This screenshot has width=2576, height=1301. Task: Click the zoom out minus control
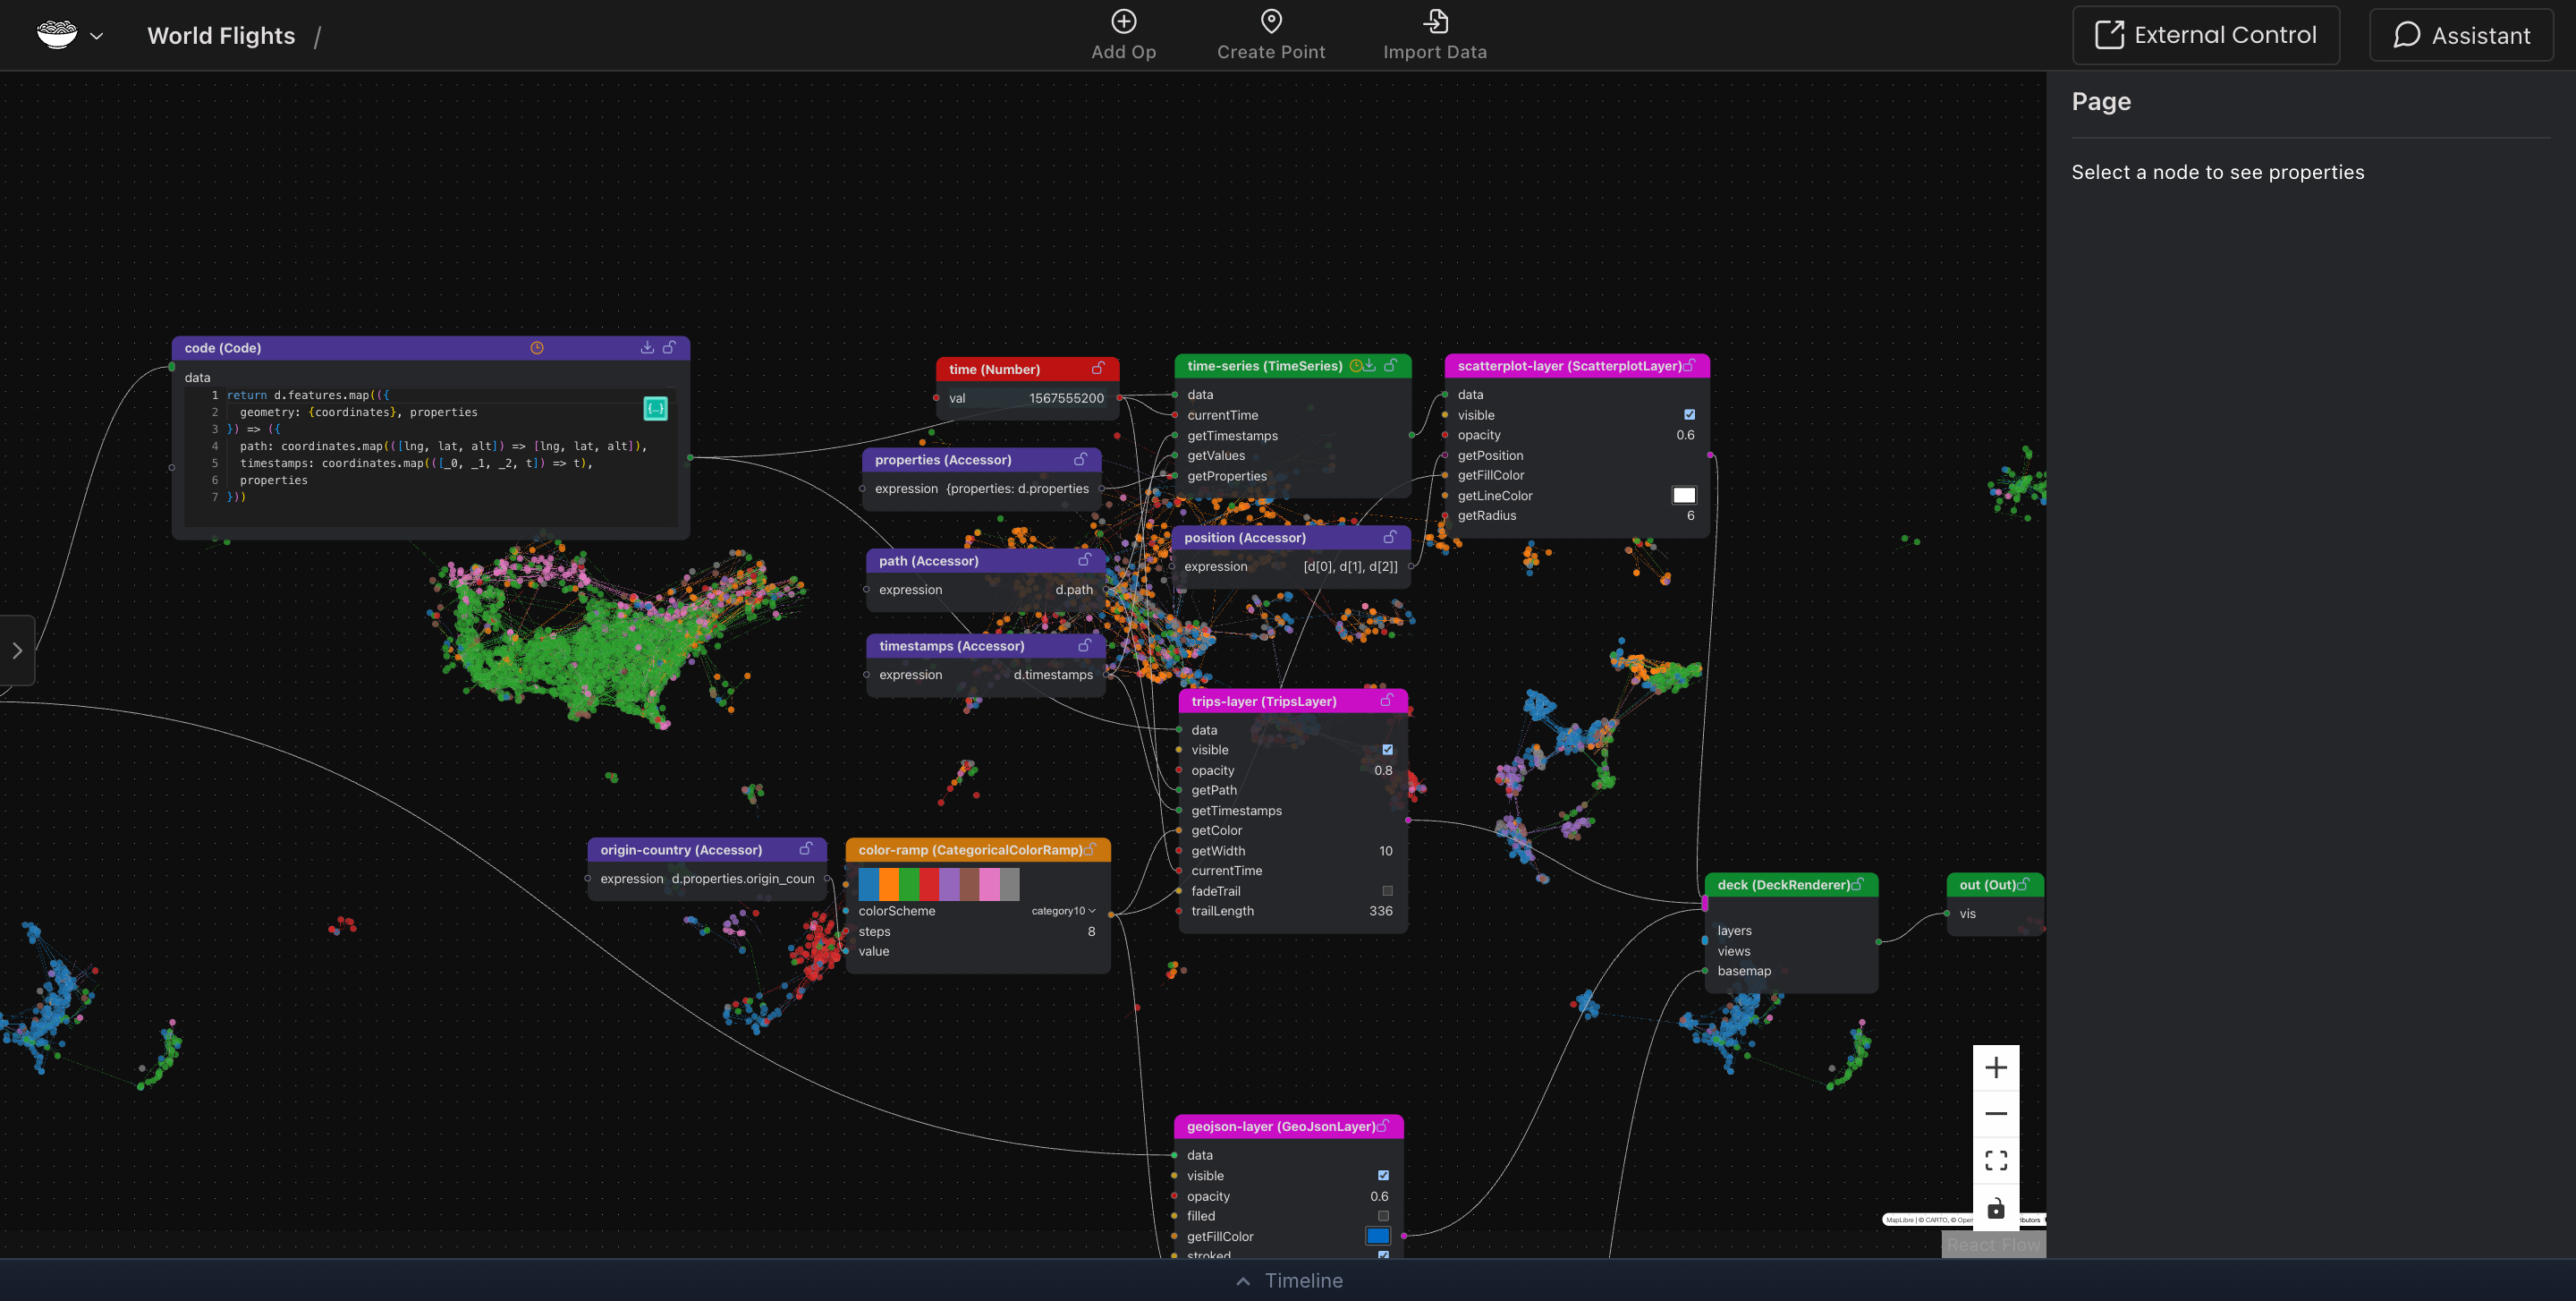point(1995,1113)
